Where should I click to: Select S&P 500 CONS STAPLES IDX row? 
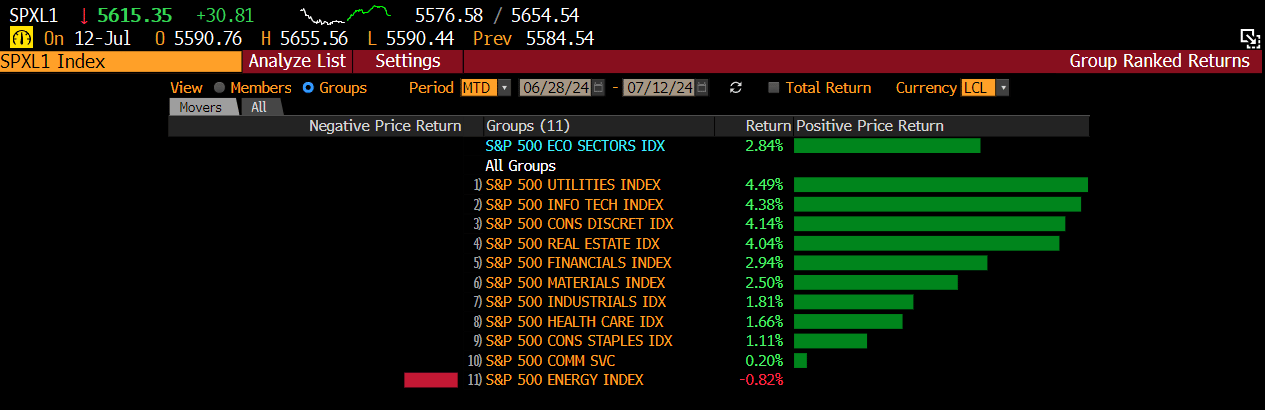(x=579, y=341)
